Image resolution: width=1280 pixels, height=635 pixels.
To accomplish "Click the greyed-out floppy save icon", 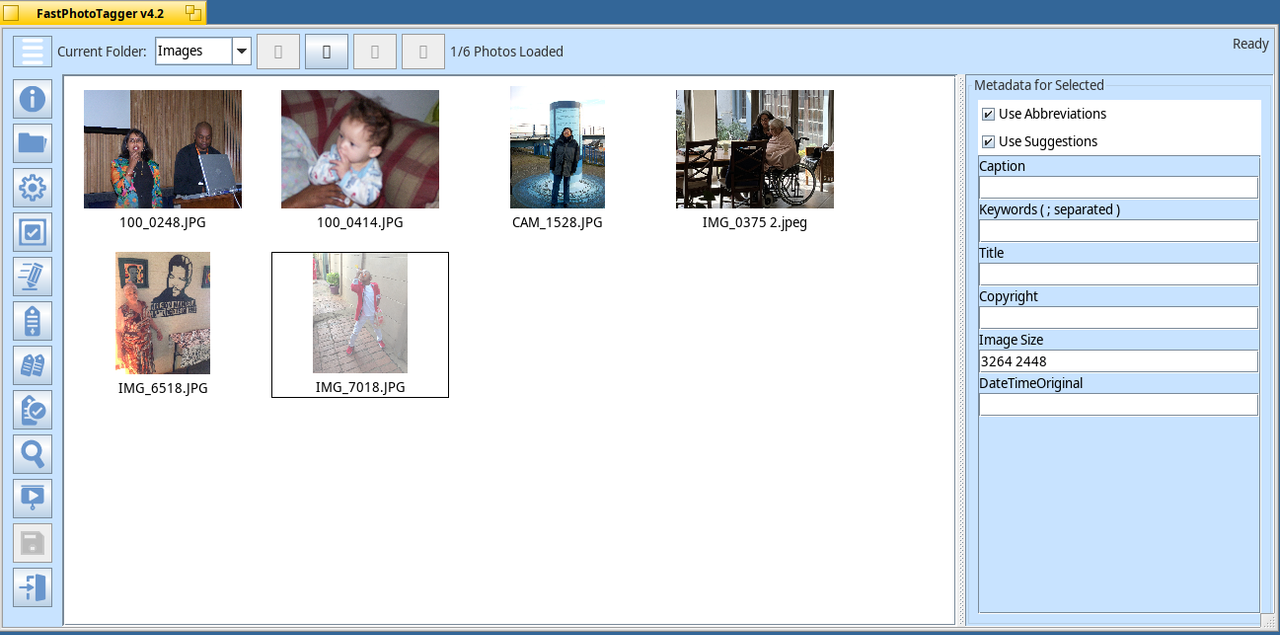I will click(x=32, y=543).
